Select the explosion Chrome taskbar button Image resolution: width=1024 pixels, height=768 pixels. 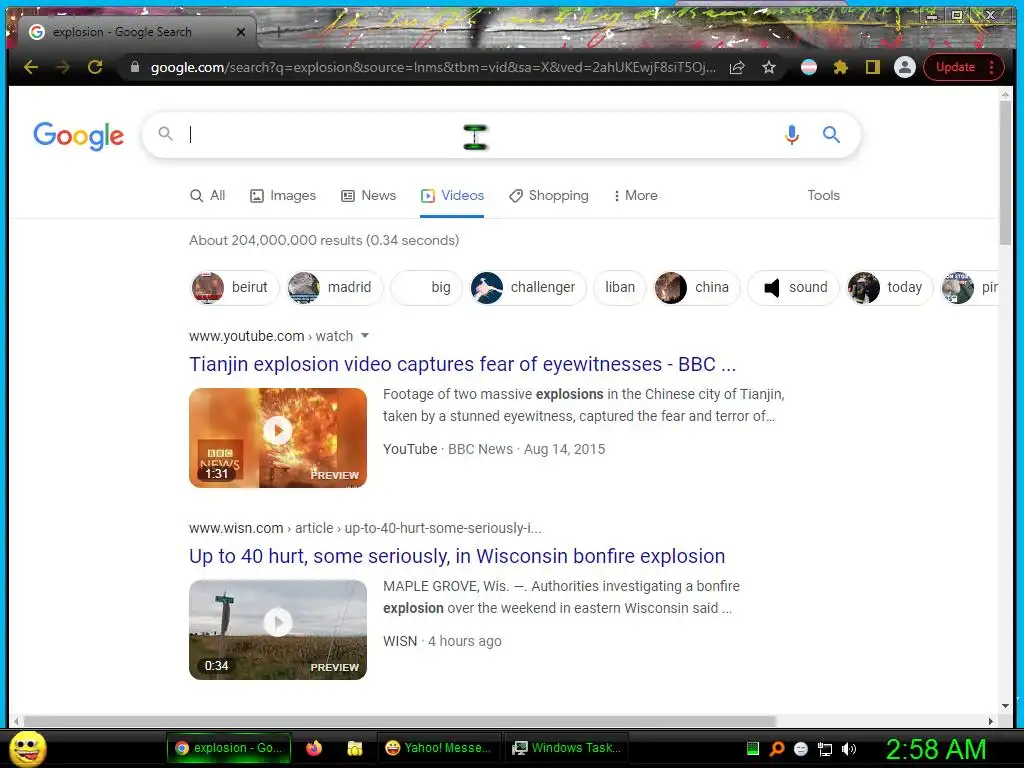229,748
